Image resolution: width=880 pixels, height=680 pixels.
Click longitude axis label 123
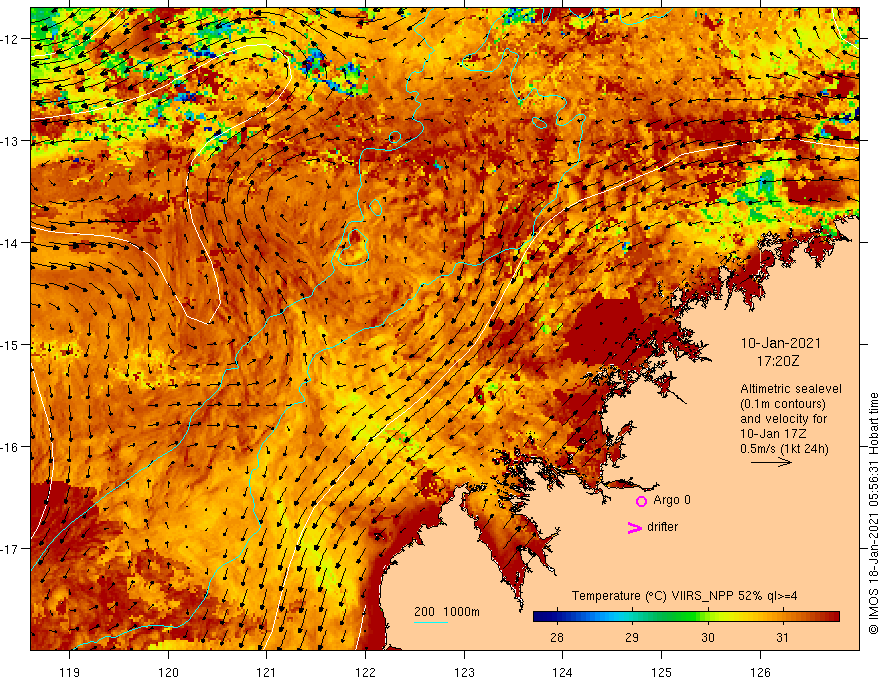point(464,672)
